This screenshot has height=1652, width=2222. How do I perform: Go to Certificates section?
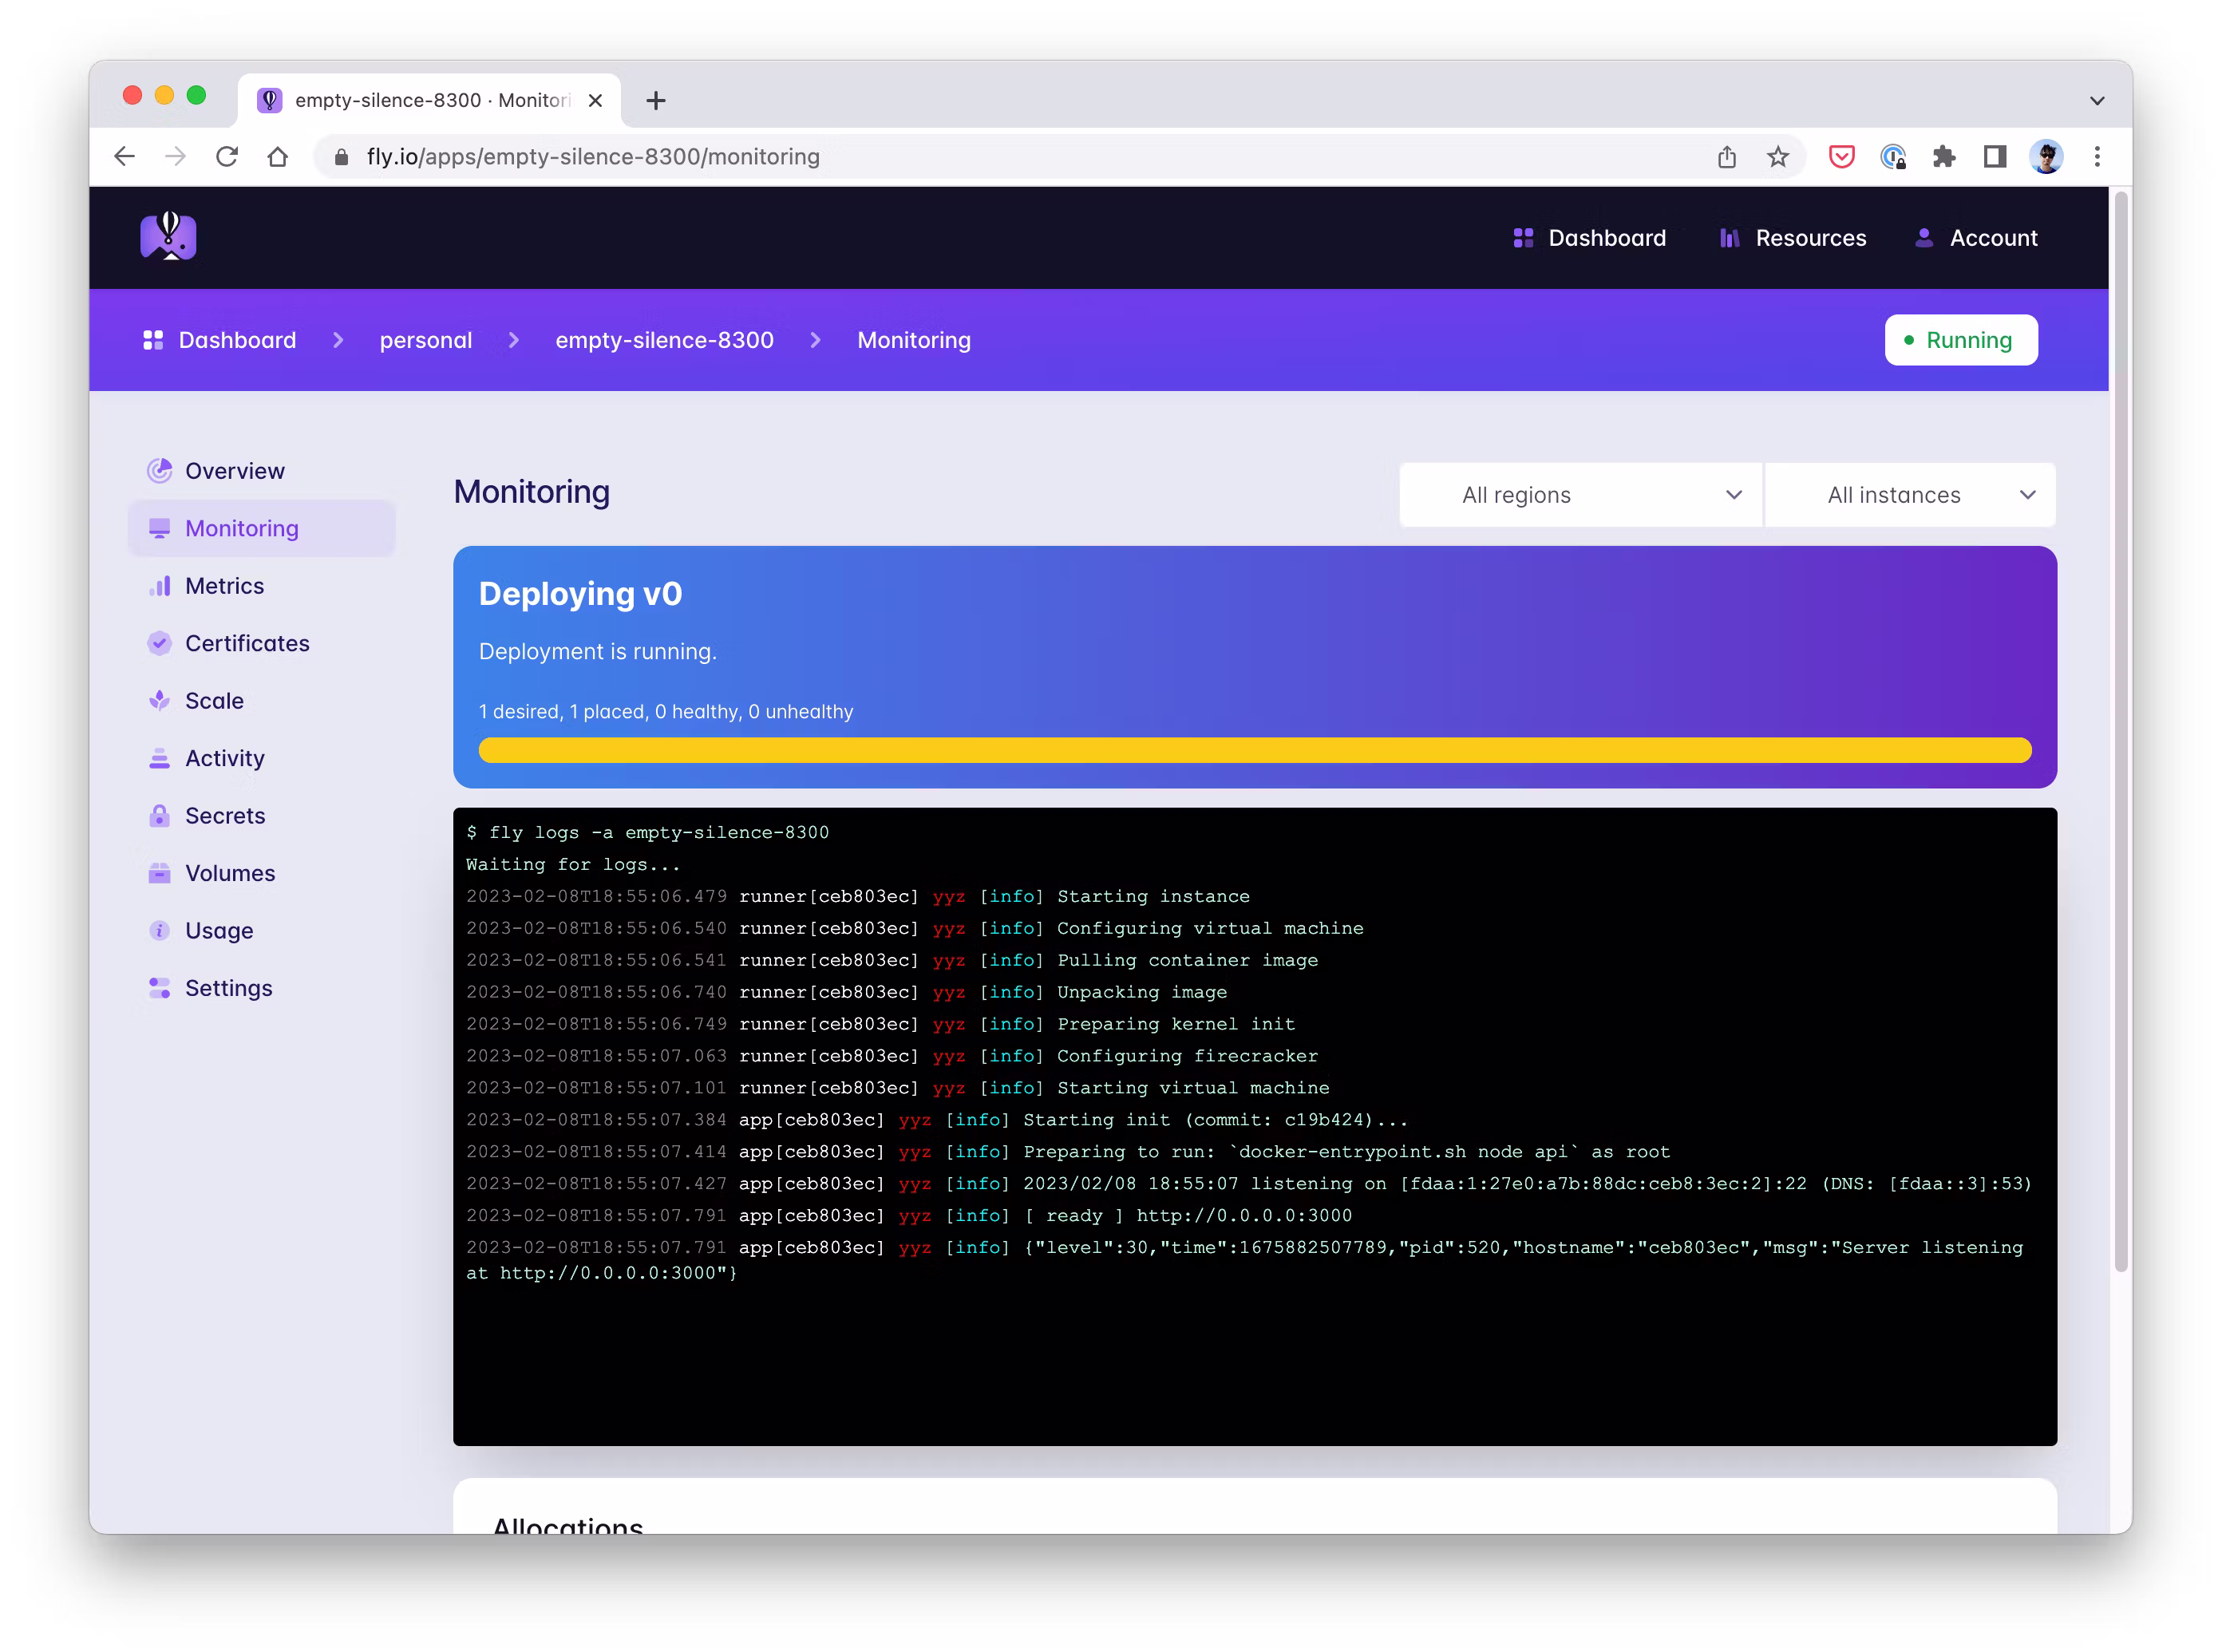coord(247,643)
